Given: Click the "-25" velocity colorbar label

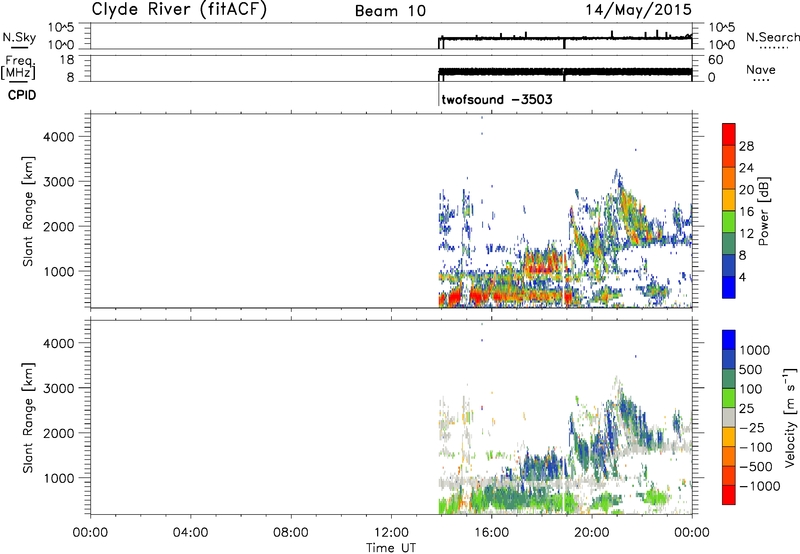Looking at the screenshot, I should tap(754, 428).
